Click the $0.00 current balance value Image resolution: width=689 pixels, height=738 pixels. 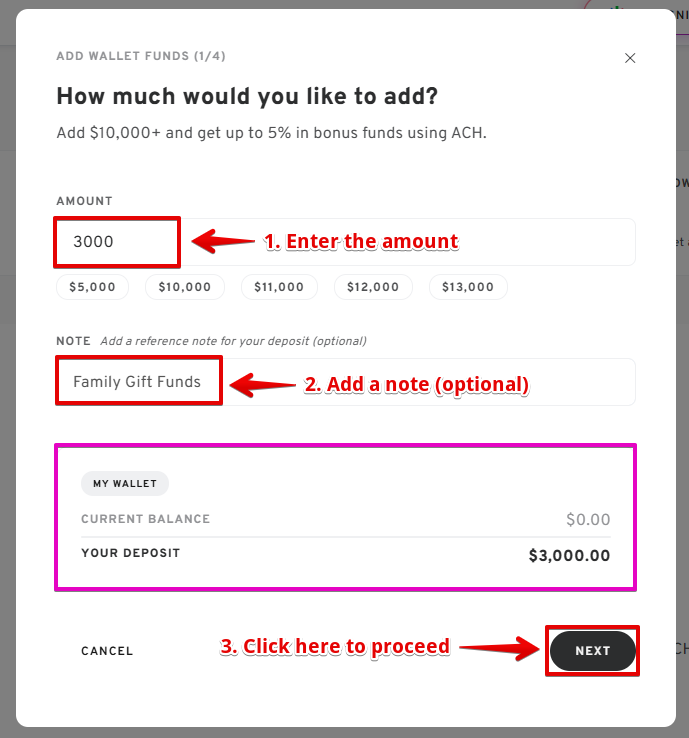click(x=588, y=520)
